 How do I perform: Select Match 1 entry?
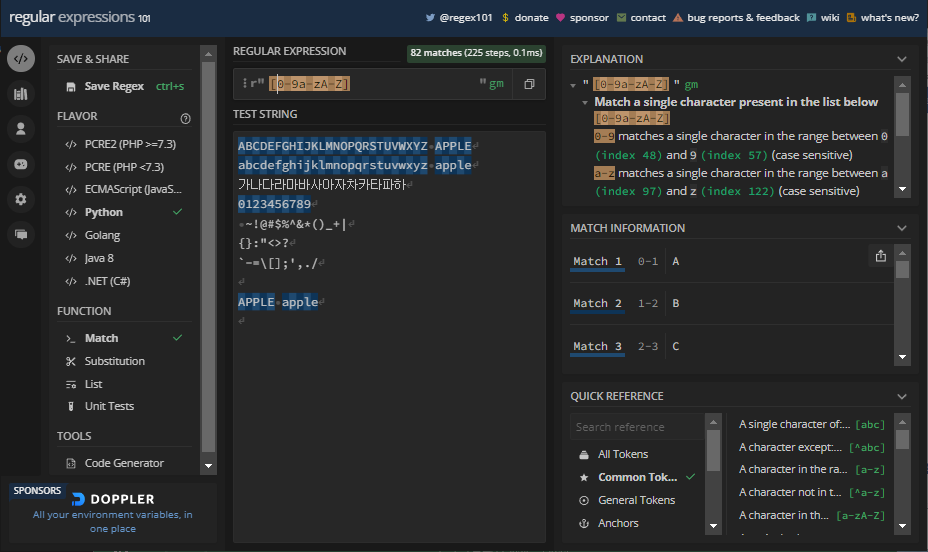coord(732,262)
